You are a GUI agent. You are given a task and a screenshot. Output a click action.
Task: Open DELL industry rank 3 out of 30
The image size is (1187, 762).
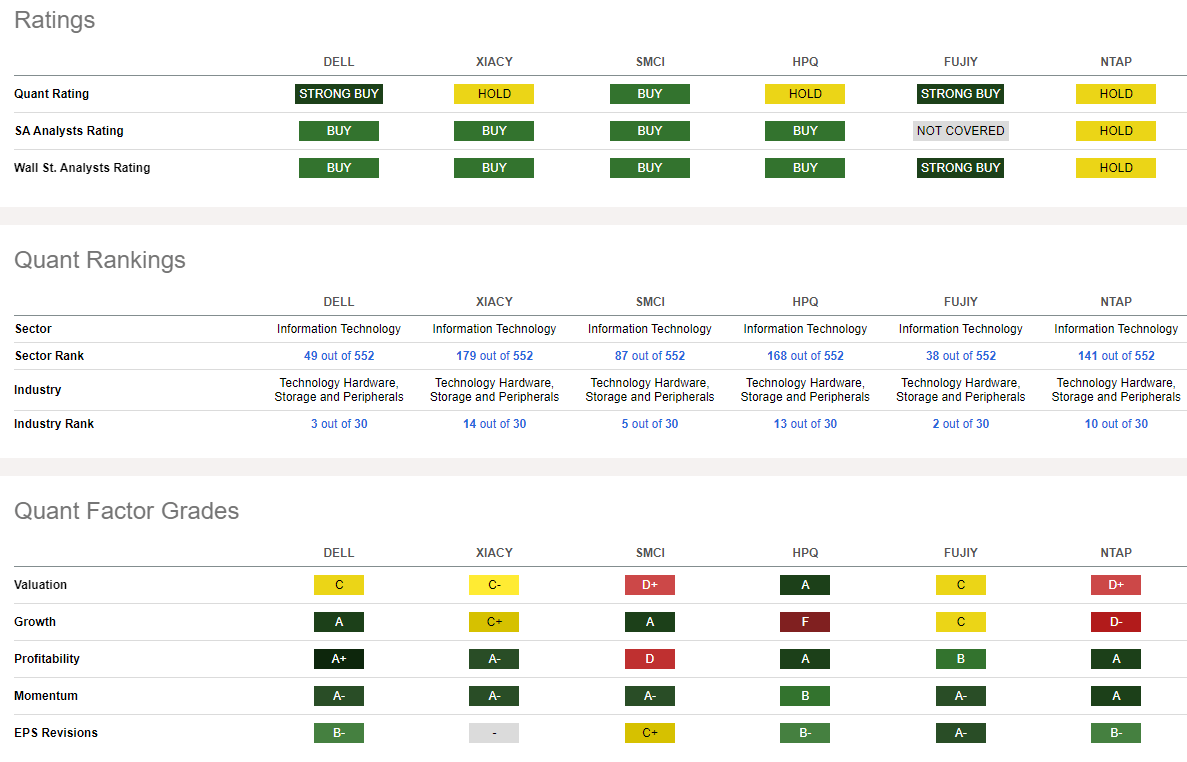(338, 424)
